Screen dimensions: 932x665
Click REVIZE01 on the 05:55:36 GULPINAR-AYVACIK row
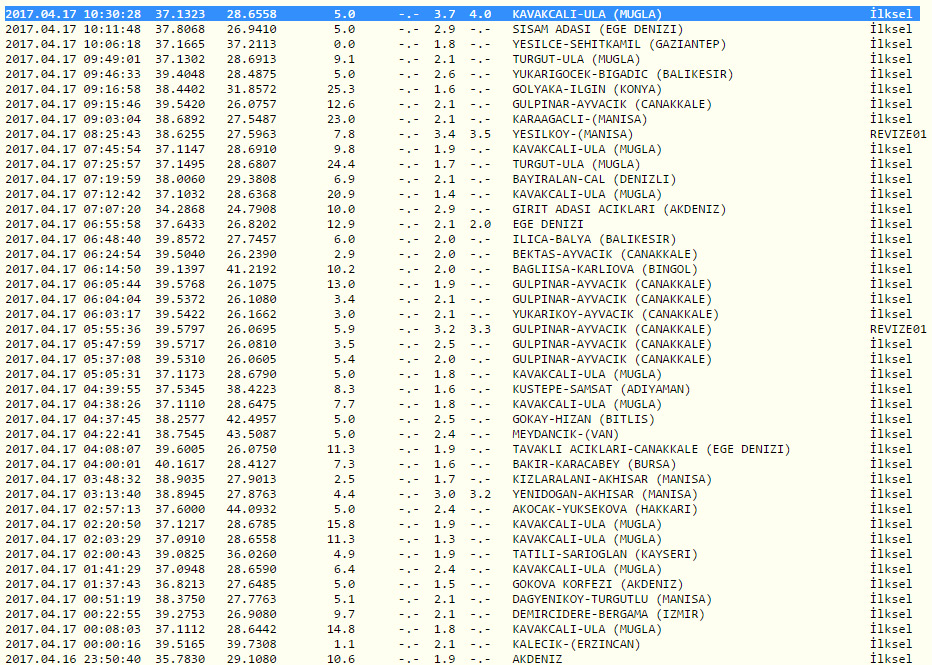[897, 329]
